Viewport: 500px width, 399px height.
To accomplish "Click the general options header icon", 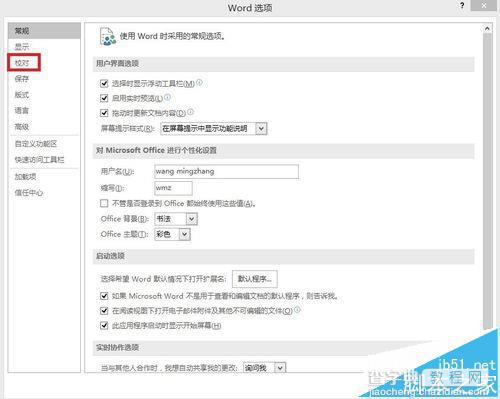I will (107, 36).
